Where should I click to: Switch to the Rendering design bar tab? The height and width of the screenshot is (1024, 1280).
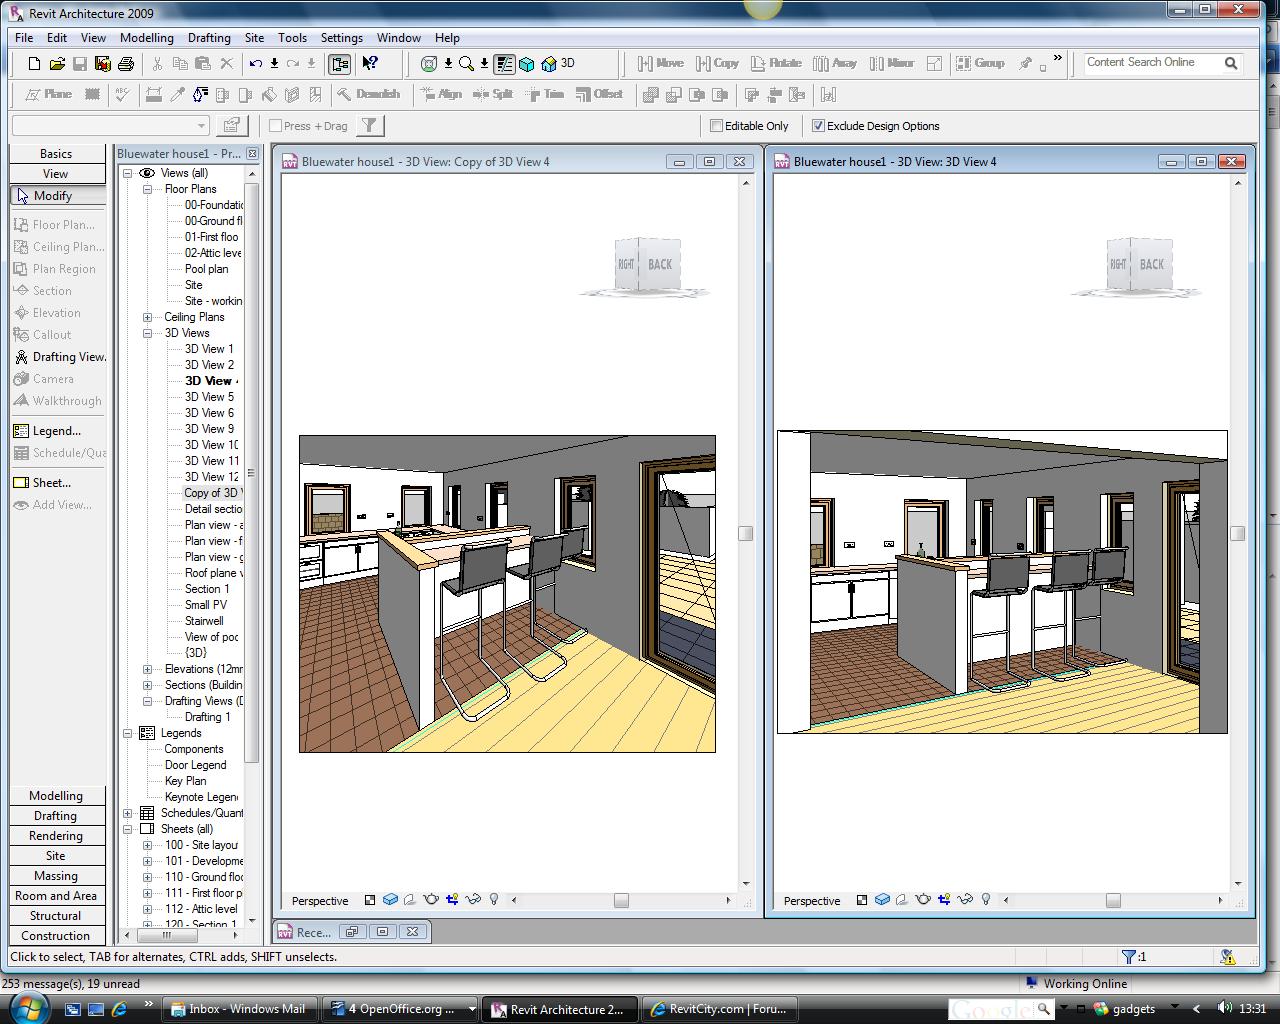click(x=56, y=836)
